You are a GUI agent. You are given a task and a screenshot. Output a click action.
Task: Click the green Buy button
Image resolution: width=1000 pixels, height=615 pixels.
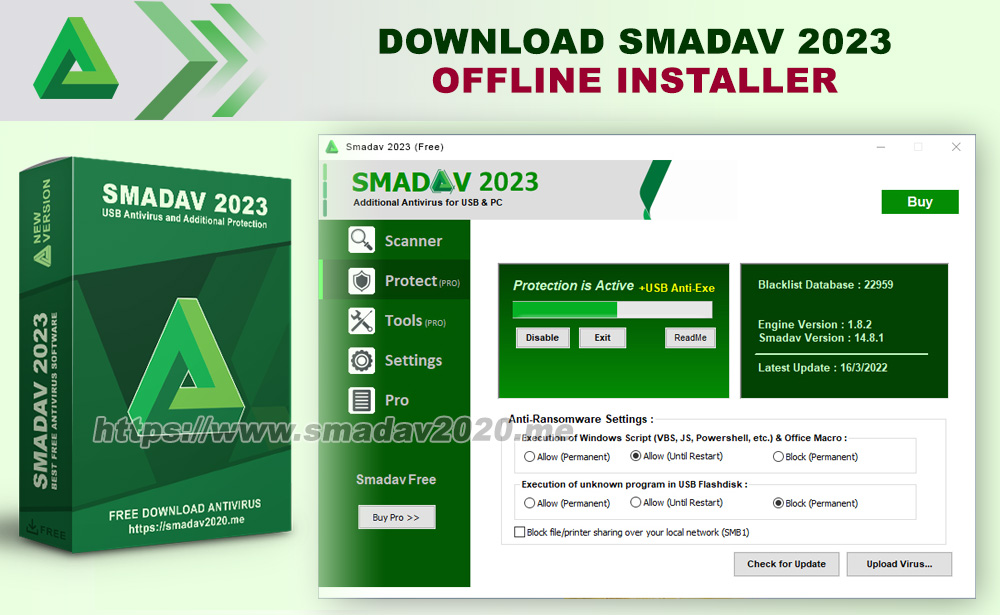[920, 202]
